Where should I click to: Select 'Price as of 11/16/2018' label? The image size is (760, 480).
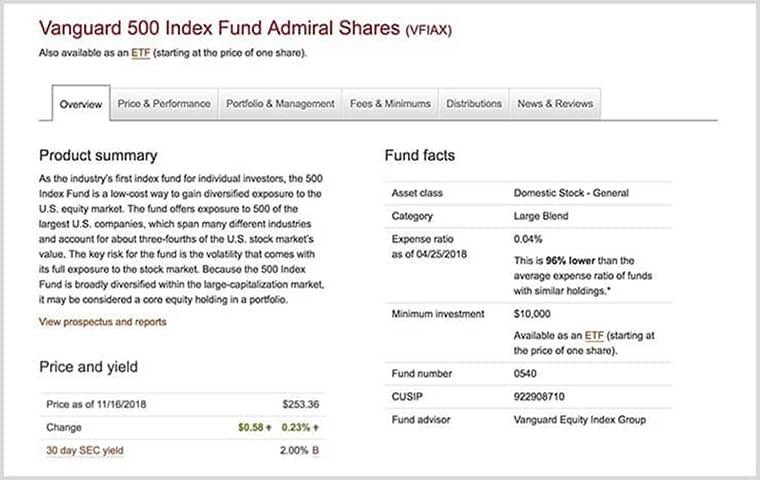[x=96, y=404]
